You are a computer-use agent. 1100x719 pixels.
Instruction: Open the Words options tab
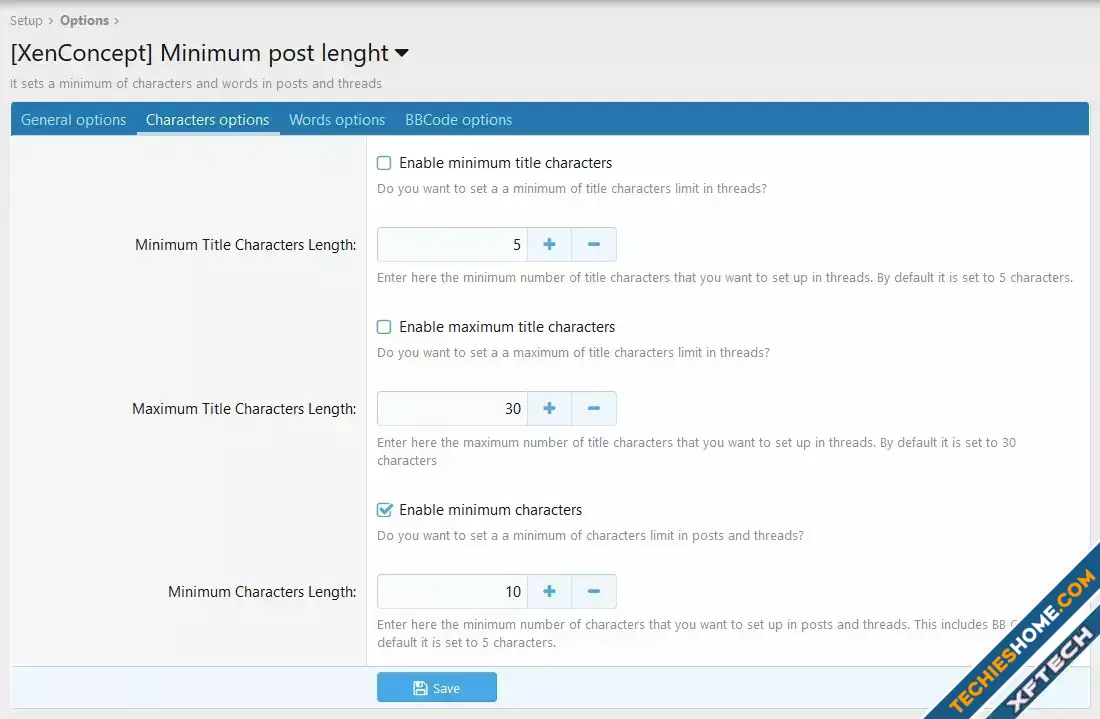[x=337, y=120]
